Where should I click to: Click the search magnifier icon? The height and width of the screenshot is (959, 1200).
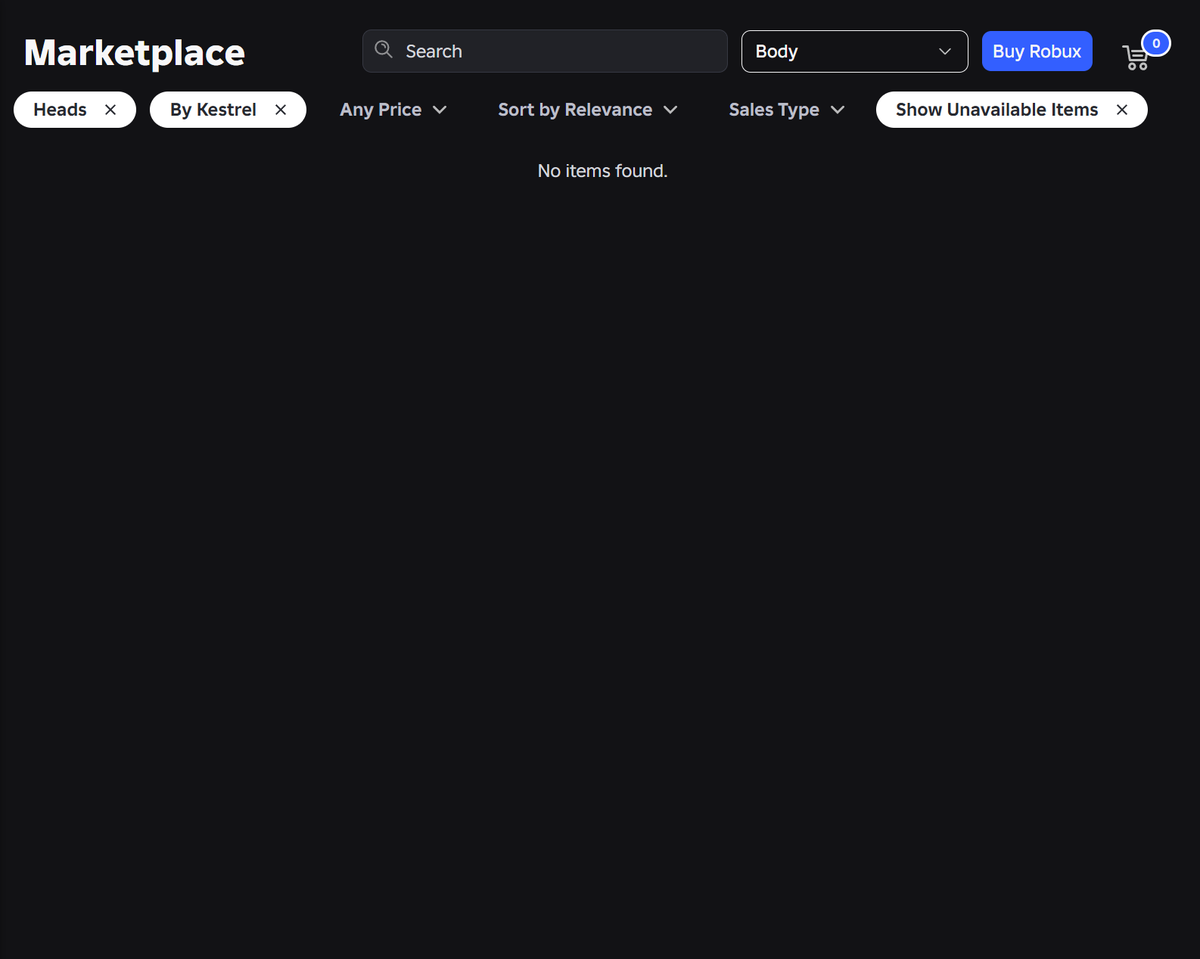point(383,50)
